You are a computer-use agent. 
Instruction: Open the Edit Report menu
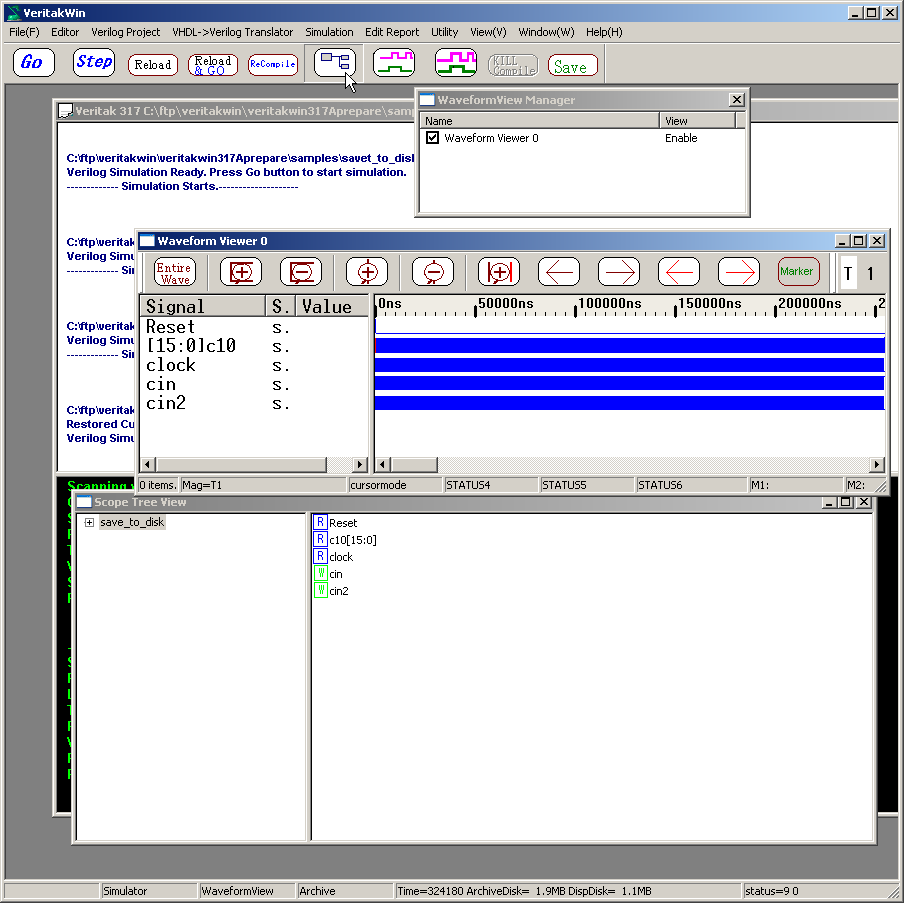click(392, 32)
